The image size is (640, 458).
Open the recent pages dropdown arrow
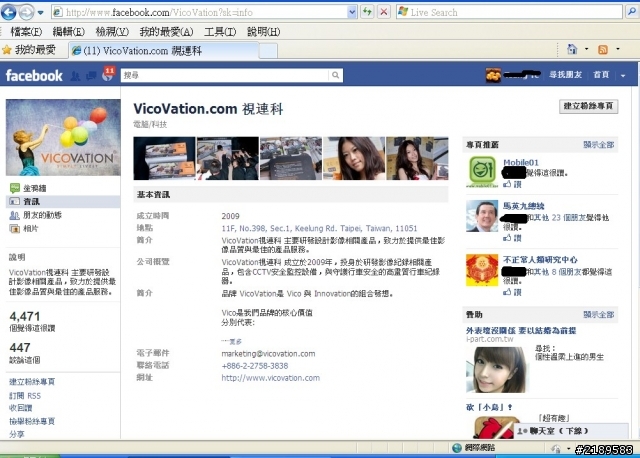tap(40, 13)
